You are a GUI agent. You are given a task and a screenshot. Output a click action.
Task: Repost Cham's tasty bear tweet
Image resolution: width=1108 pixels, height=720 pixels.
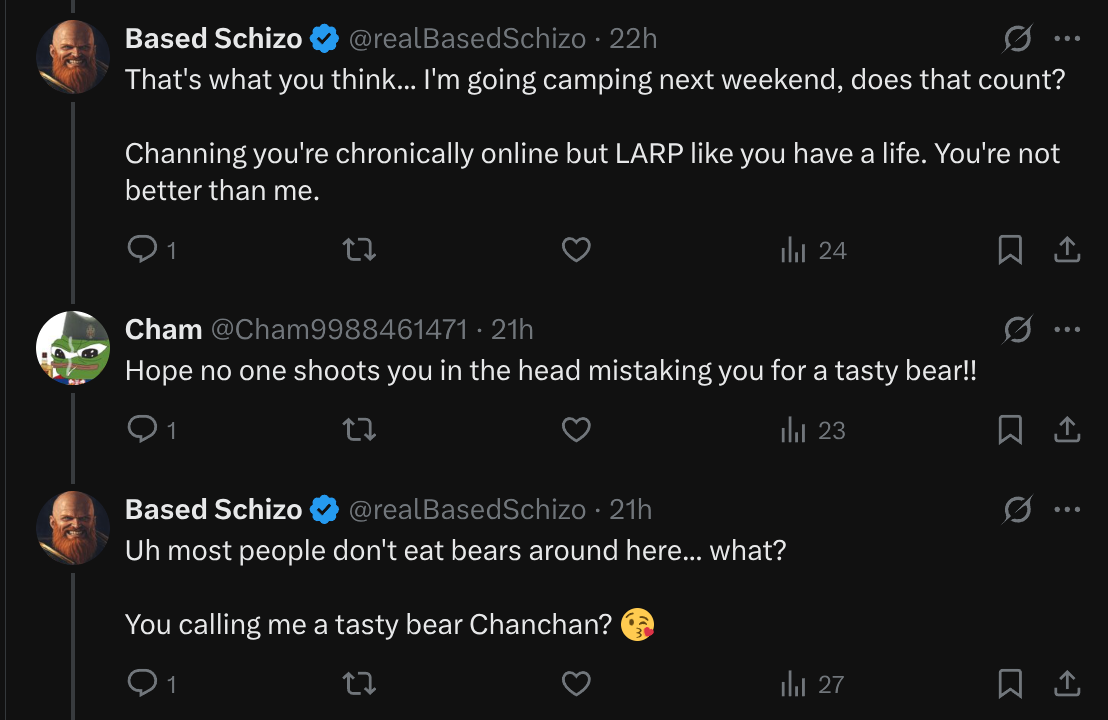[359, 430]
